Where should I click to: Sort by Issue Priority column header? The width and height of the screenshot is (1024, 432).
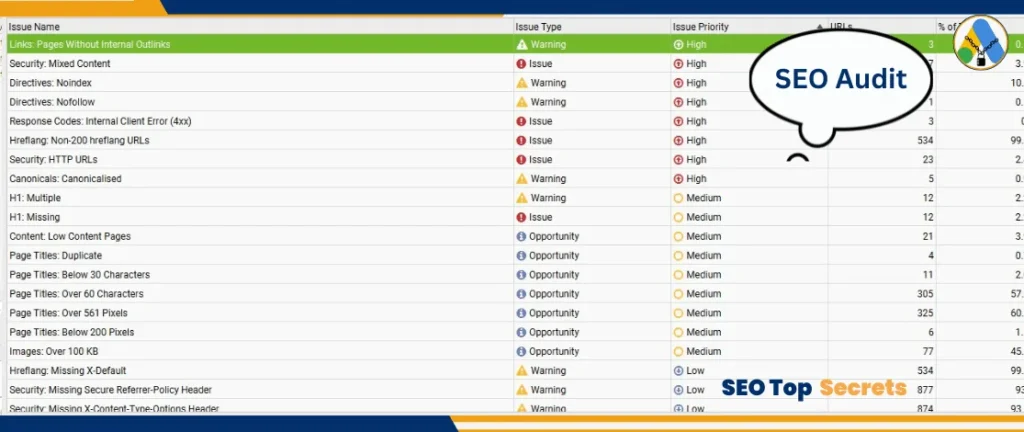coord(702,27)
